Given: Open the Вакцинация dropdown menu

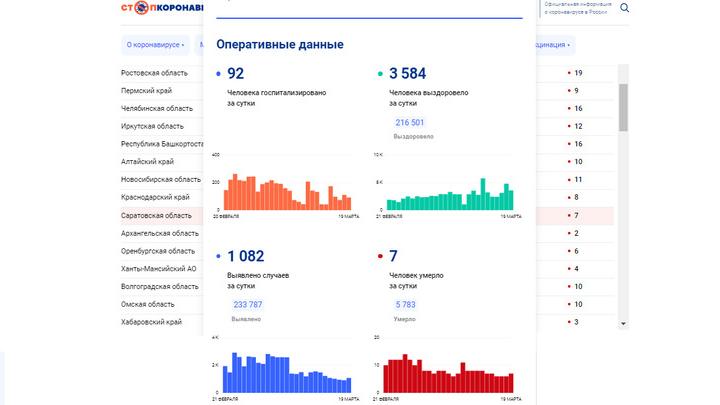Looking at the screenshot, I should (x=555, y=45).
